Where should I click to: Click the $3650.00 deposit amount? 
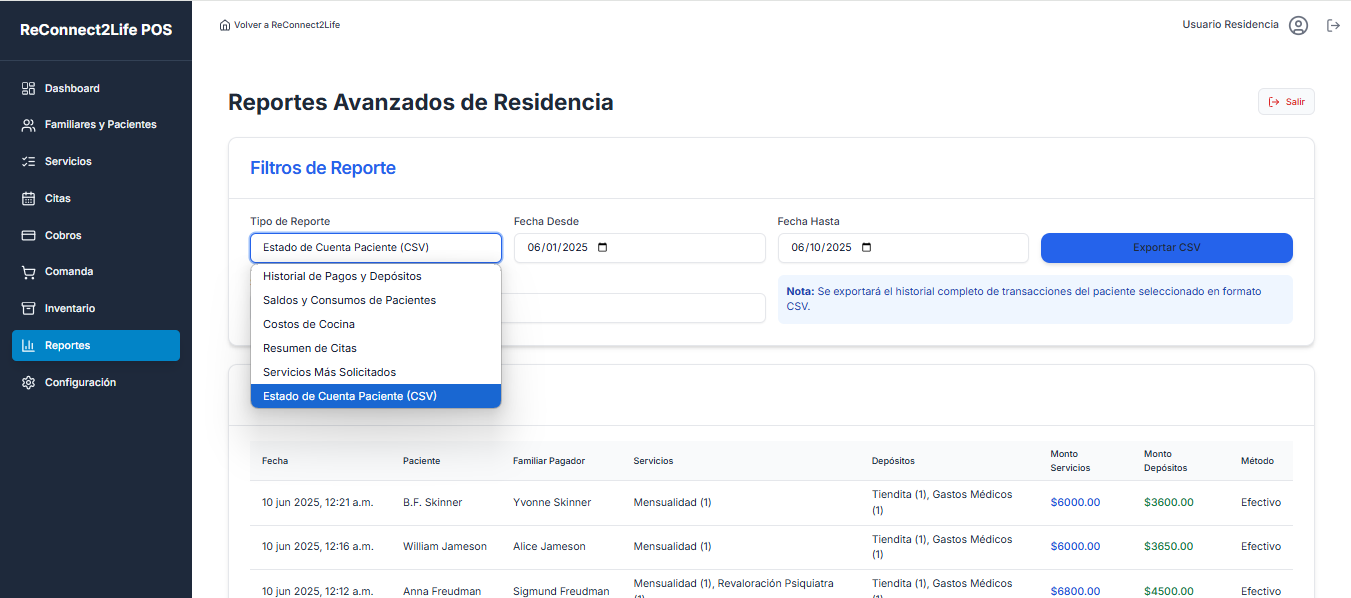(x=1169, y=546)
